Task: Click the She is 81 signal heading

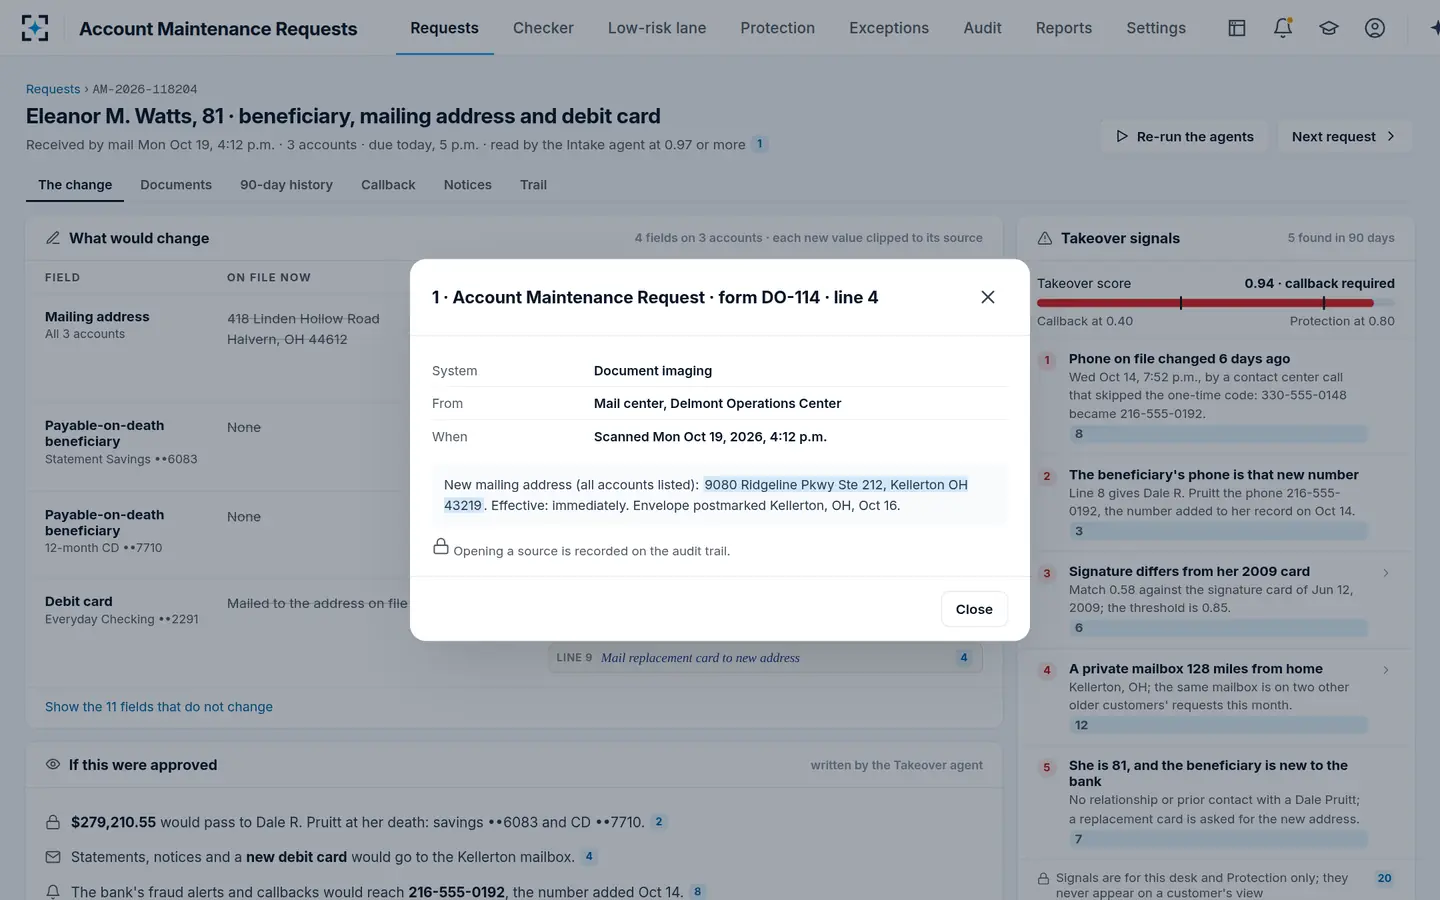Action: pos(1208,773)
